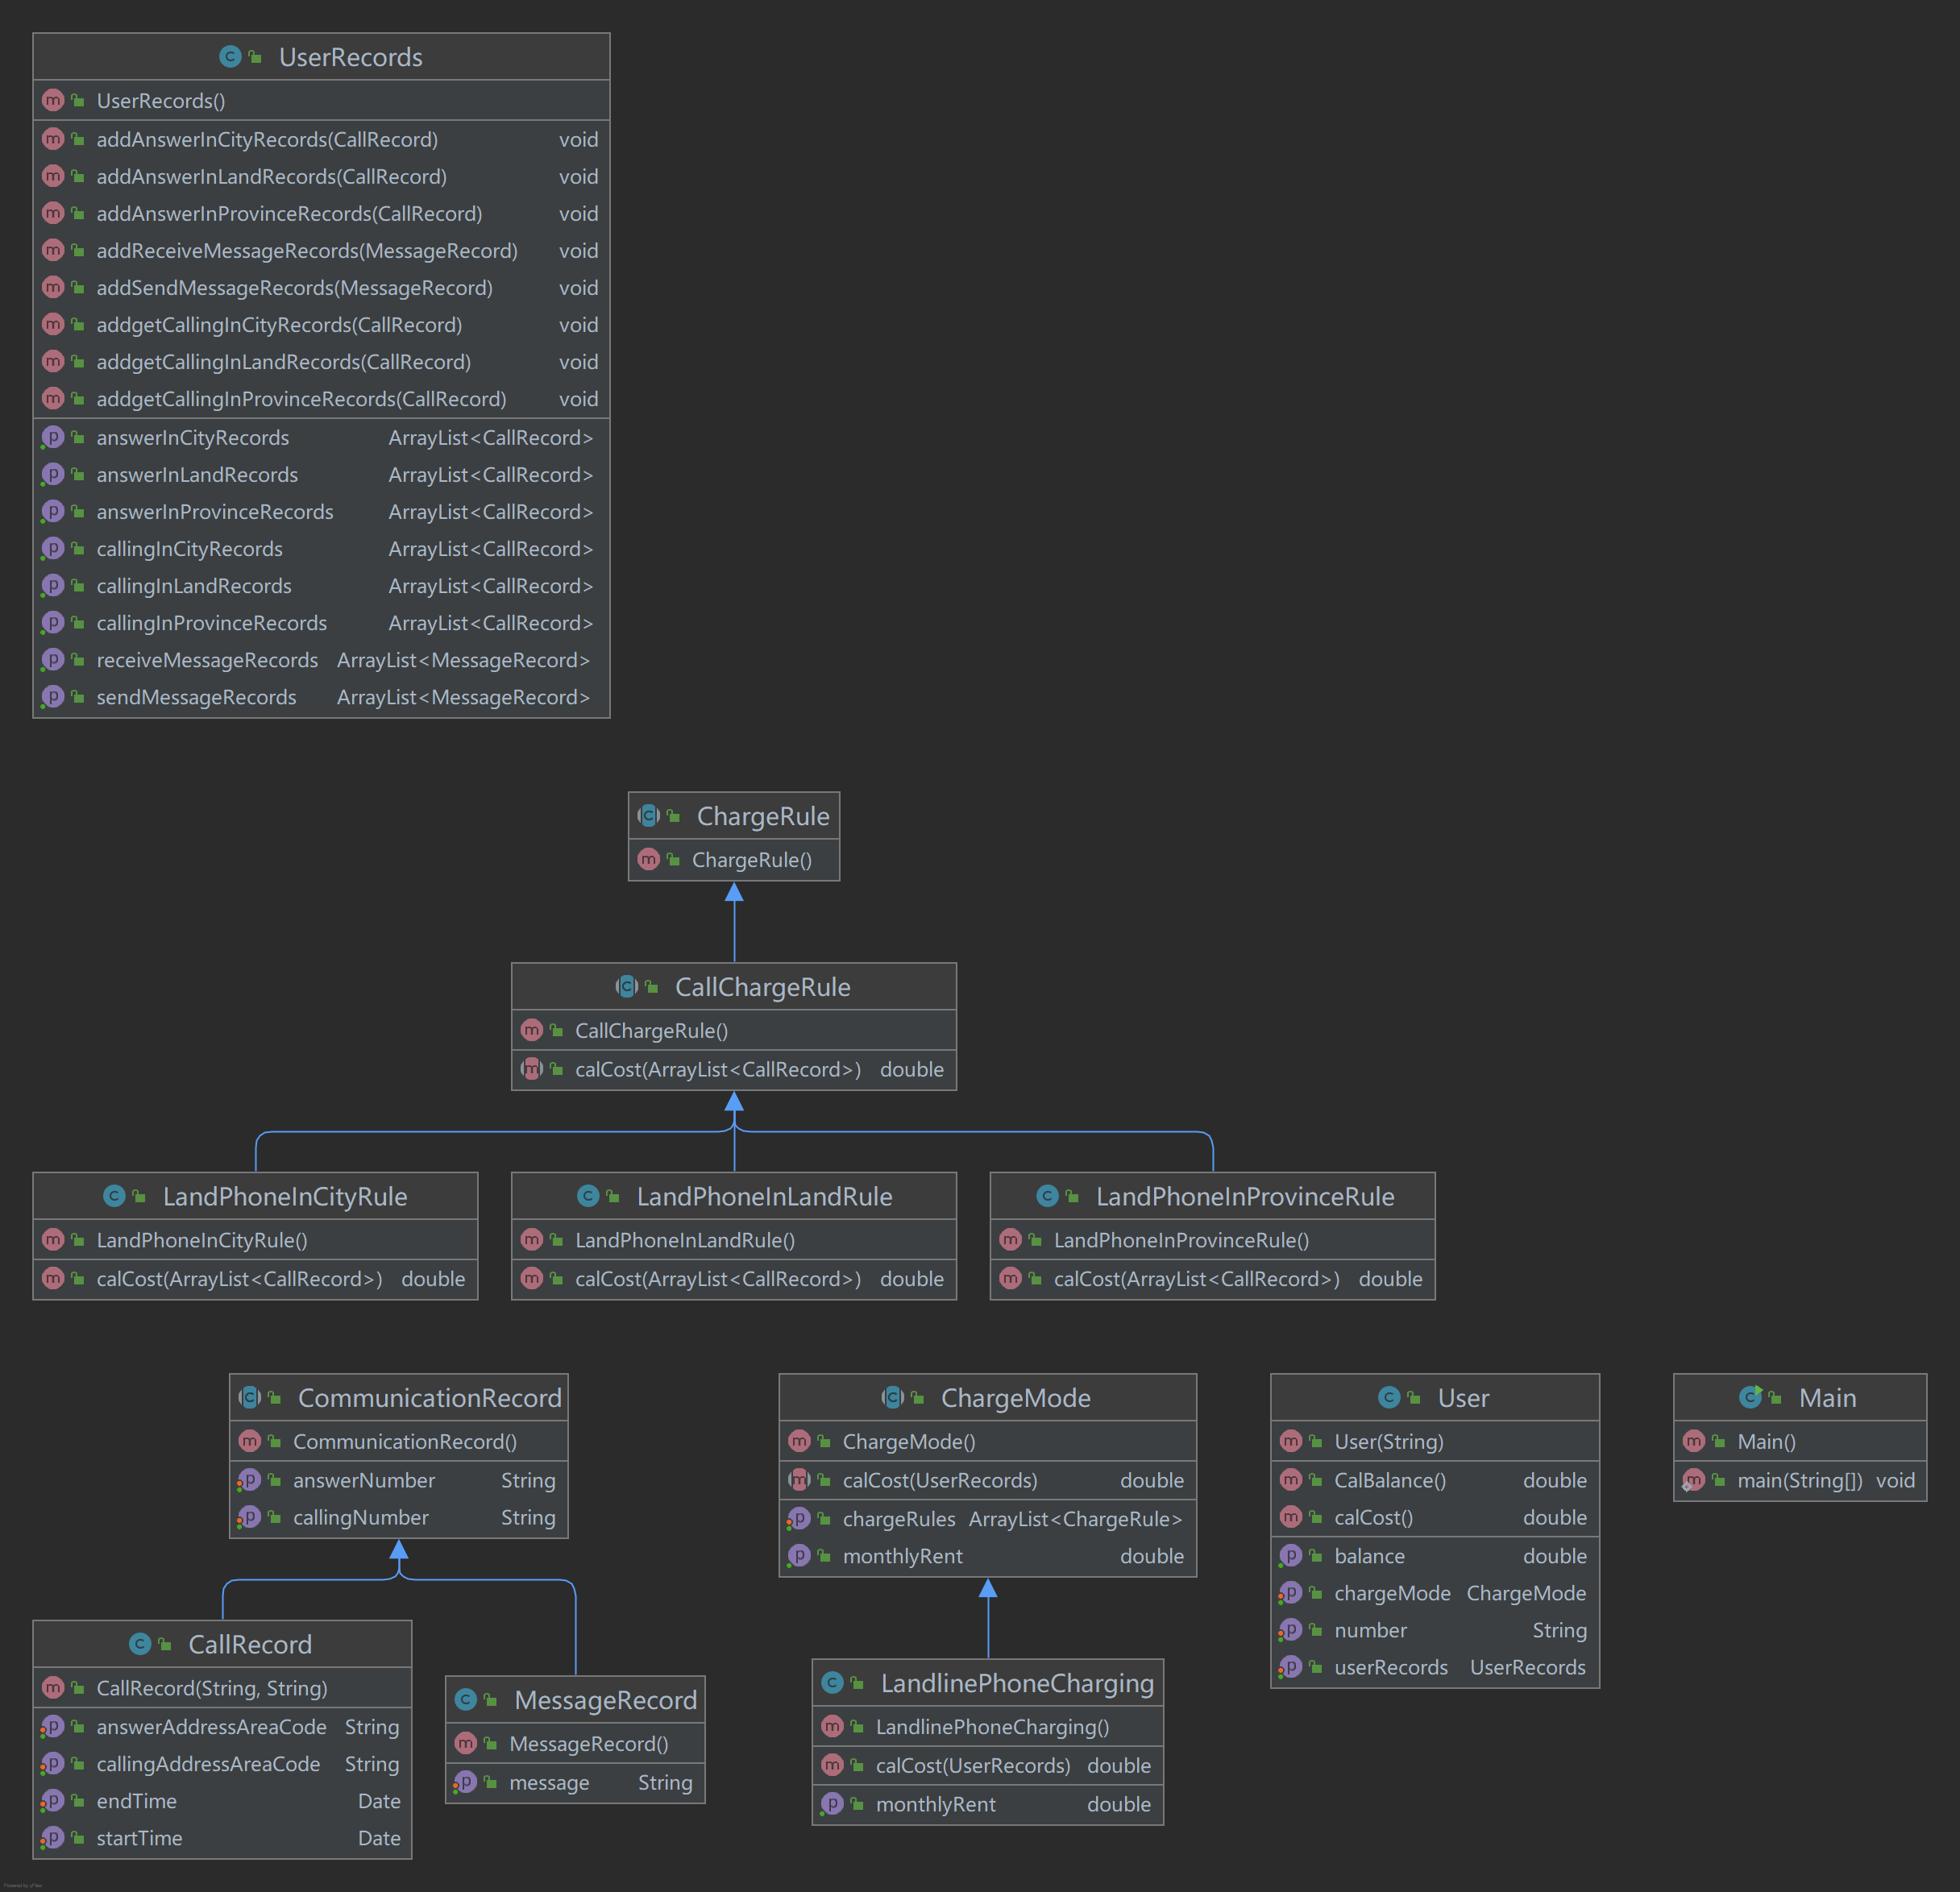The width and height of the screenshot is (1960, 1892).
Task: Click method icon of addSendMessageRecords(MessageRecord)
Action: tap(53, 288)
